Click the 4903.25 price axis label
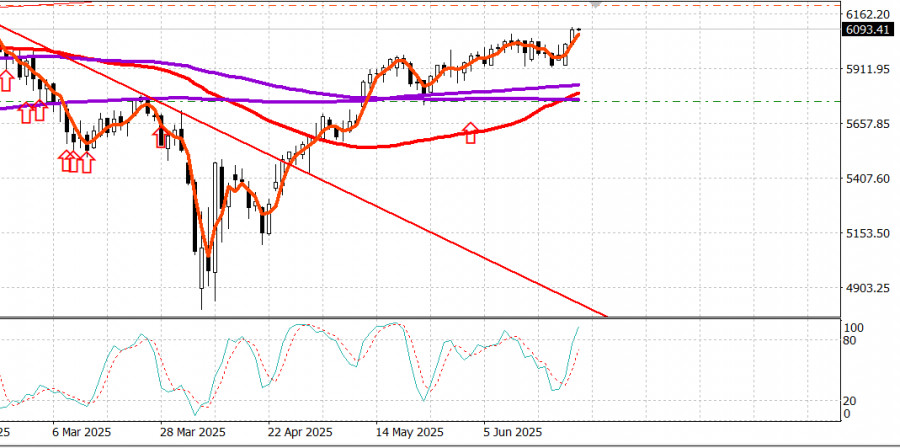Screen dimensions: 900x448 [x=867, y=288]
